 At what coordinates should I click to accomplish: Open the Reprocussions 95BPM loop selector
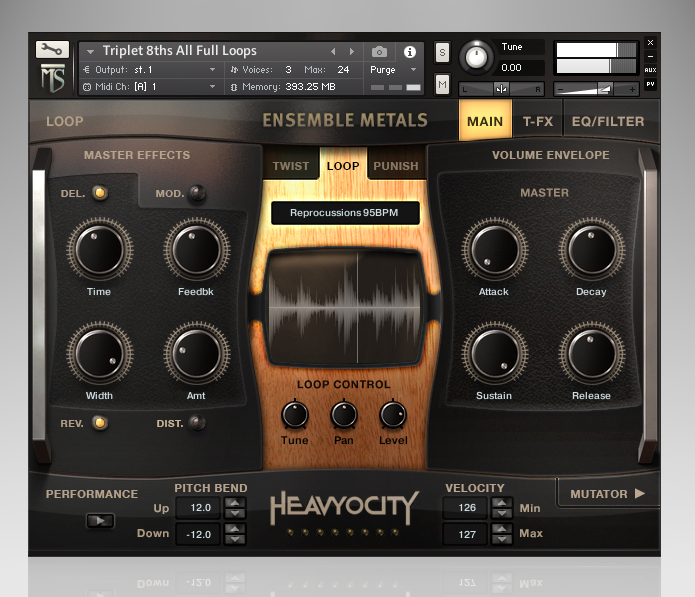tap(345, 213)
